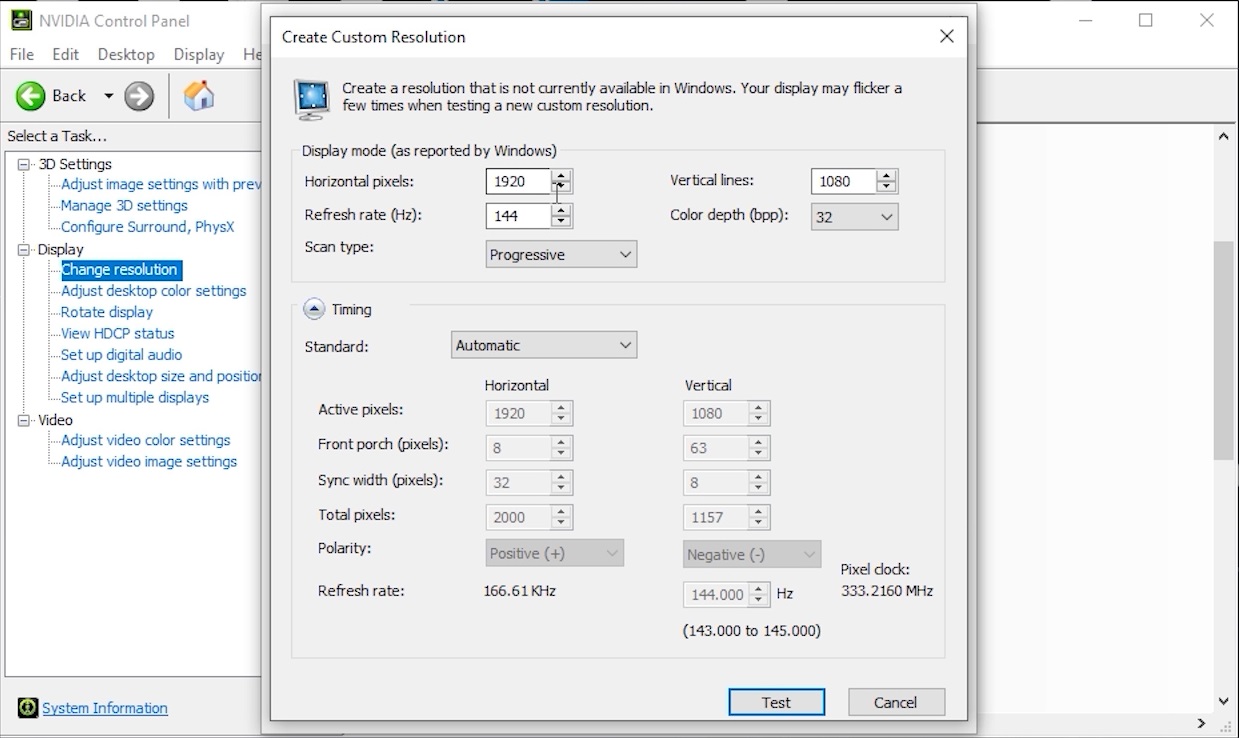
Task: Click the main window scroll-up arrow
Action: coord(1223,136)
